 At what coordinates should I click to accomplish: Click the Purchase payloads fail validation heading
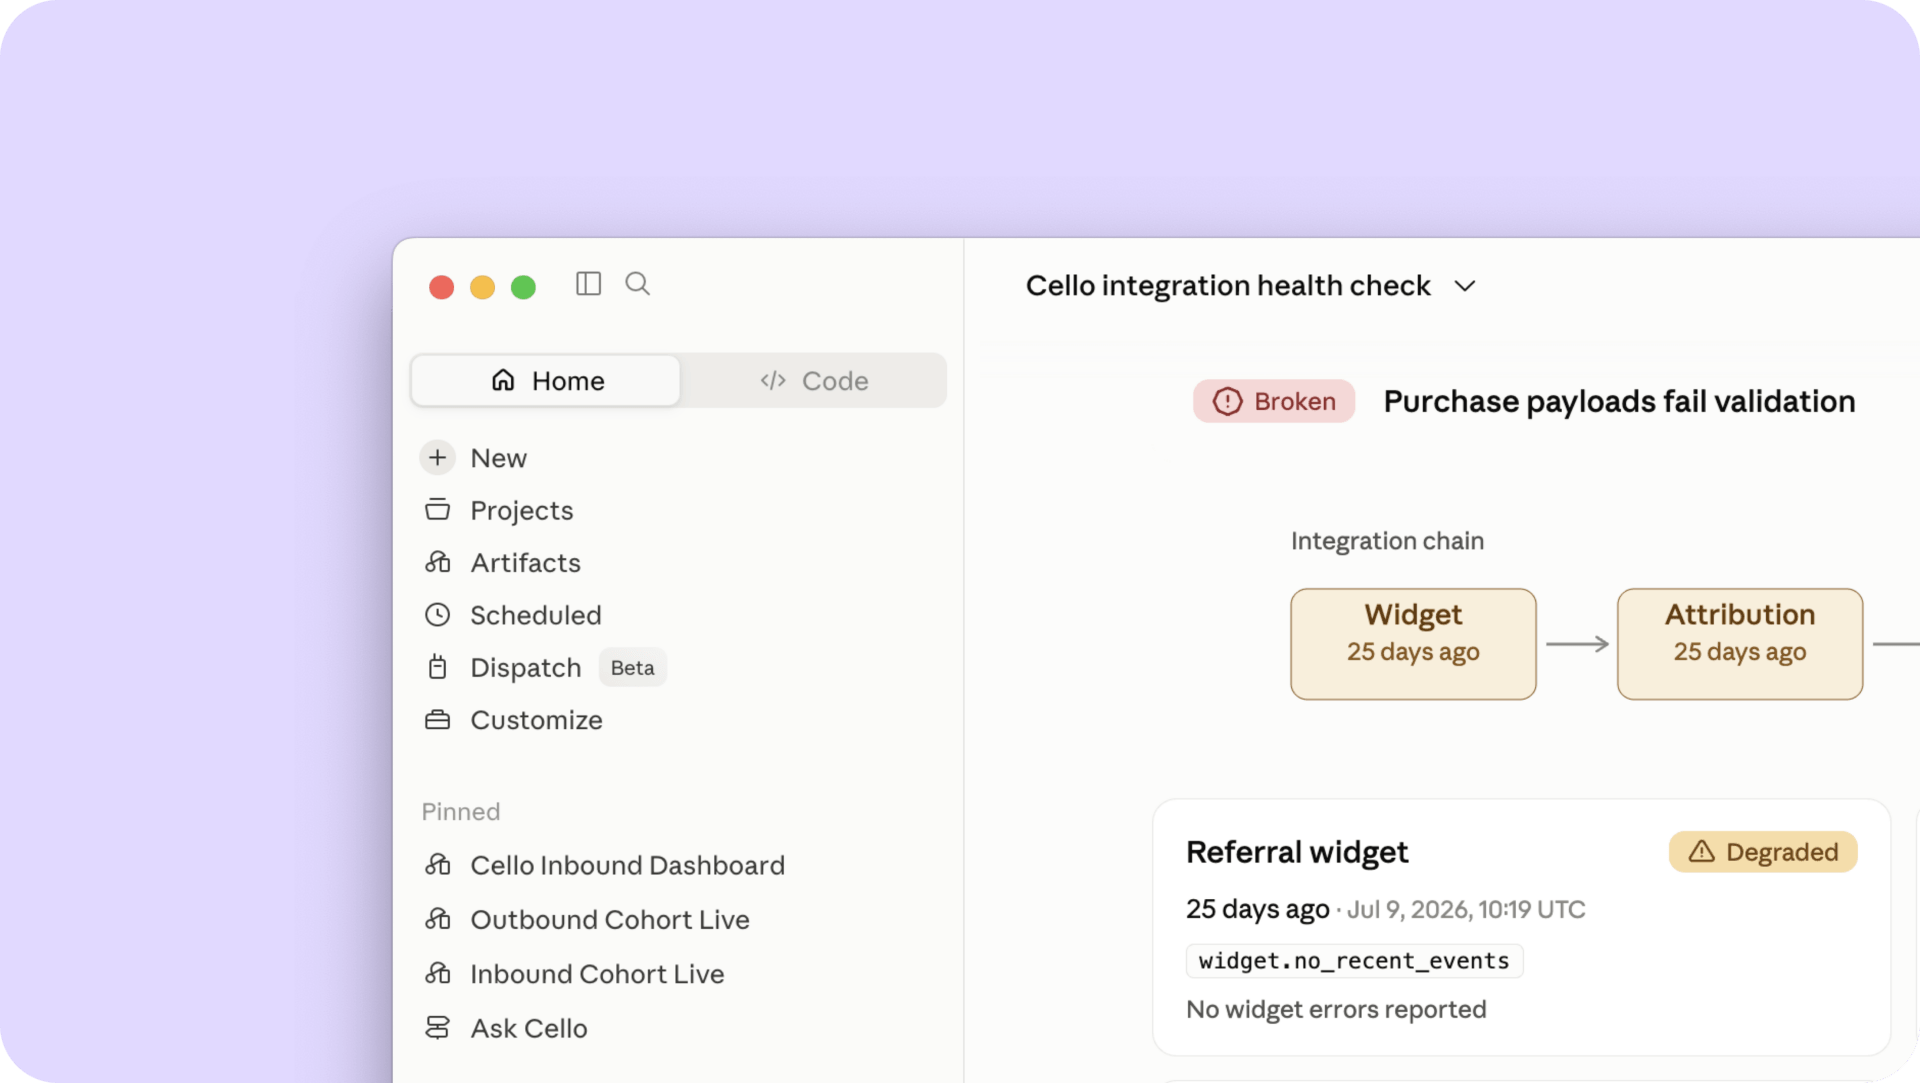point(1619,402)
